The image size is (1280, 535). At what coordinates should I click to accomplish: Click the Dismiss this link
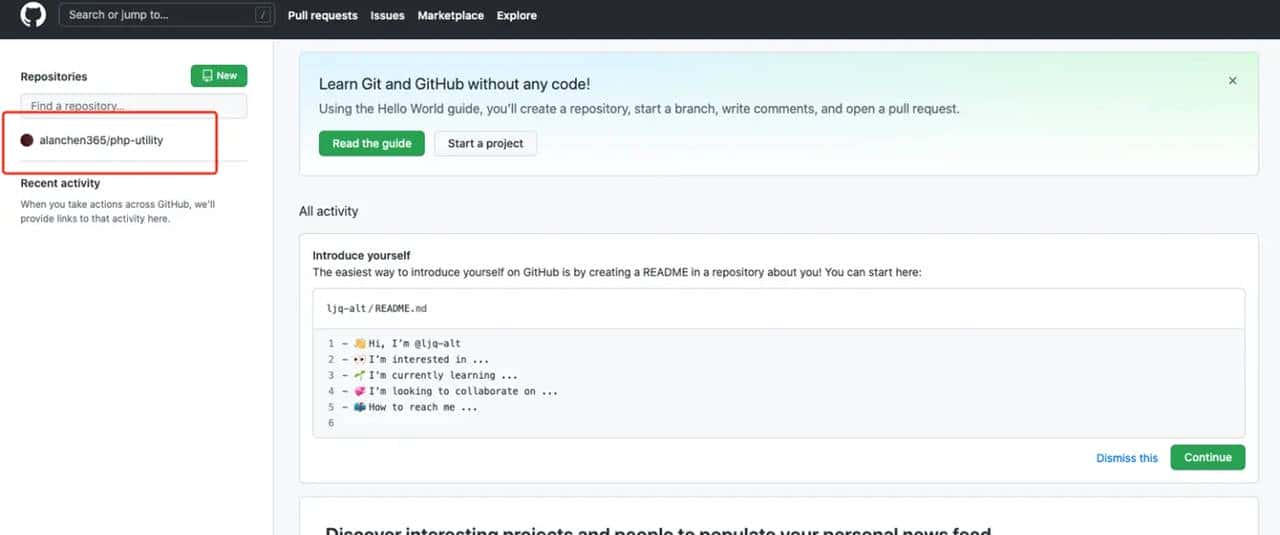point(1126,458)
